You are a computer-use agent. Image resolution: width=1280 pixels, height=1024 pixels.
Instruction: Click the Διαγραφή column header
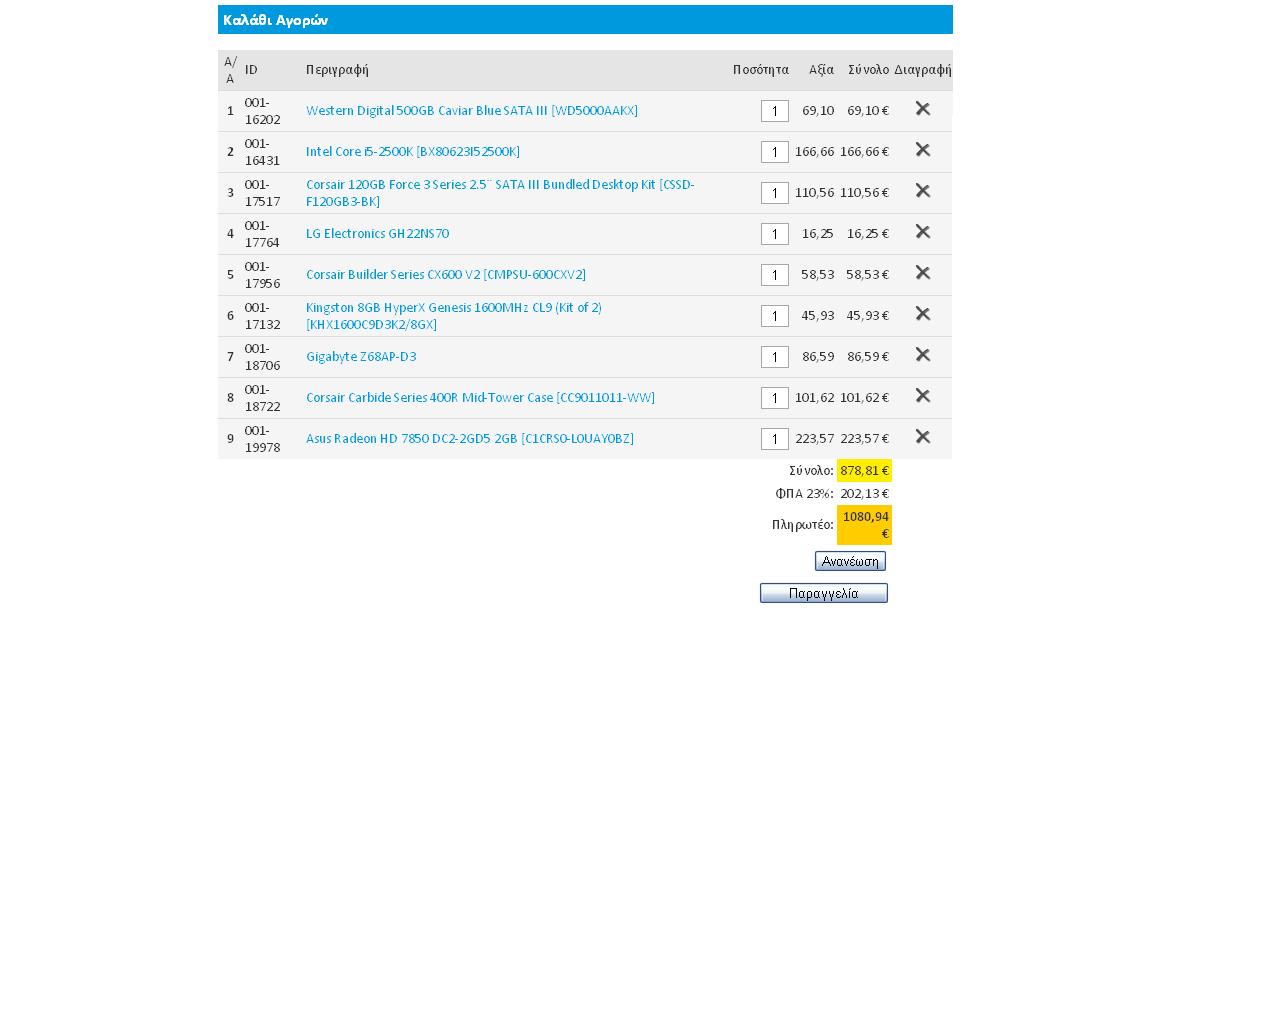[922, 70]
